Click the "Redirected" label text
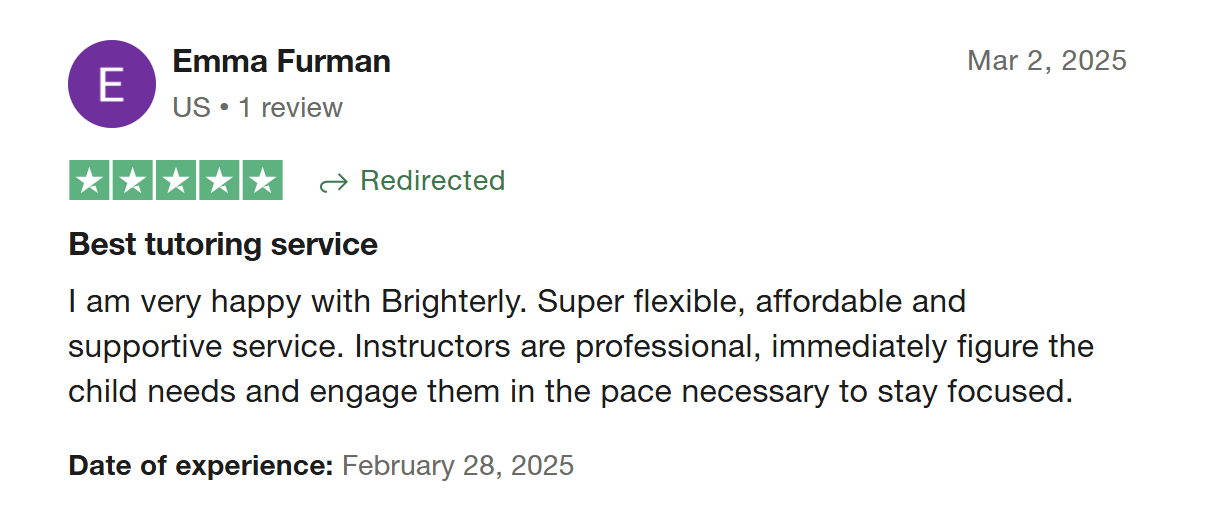 pyautogui.click(x=432, y=181)
